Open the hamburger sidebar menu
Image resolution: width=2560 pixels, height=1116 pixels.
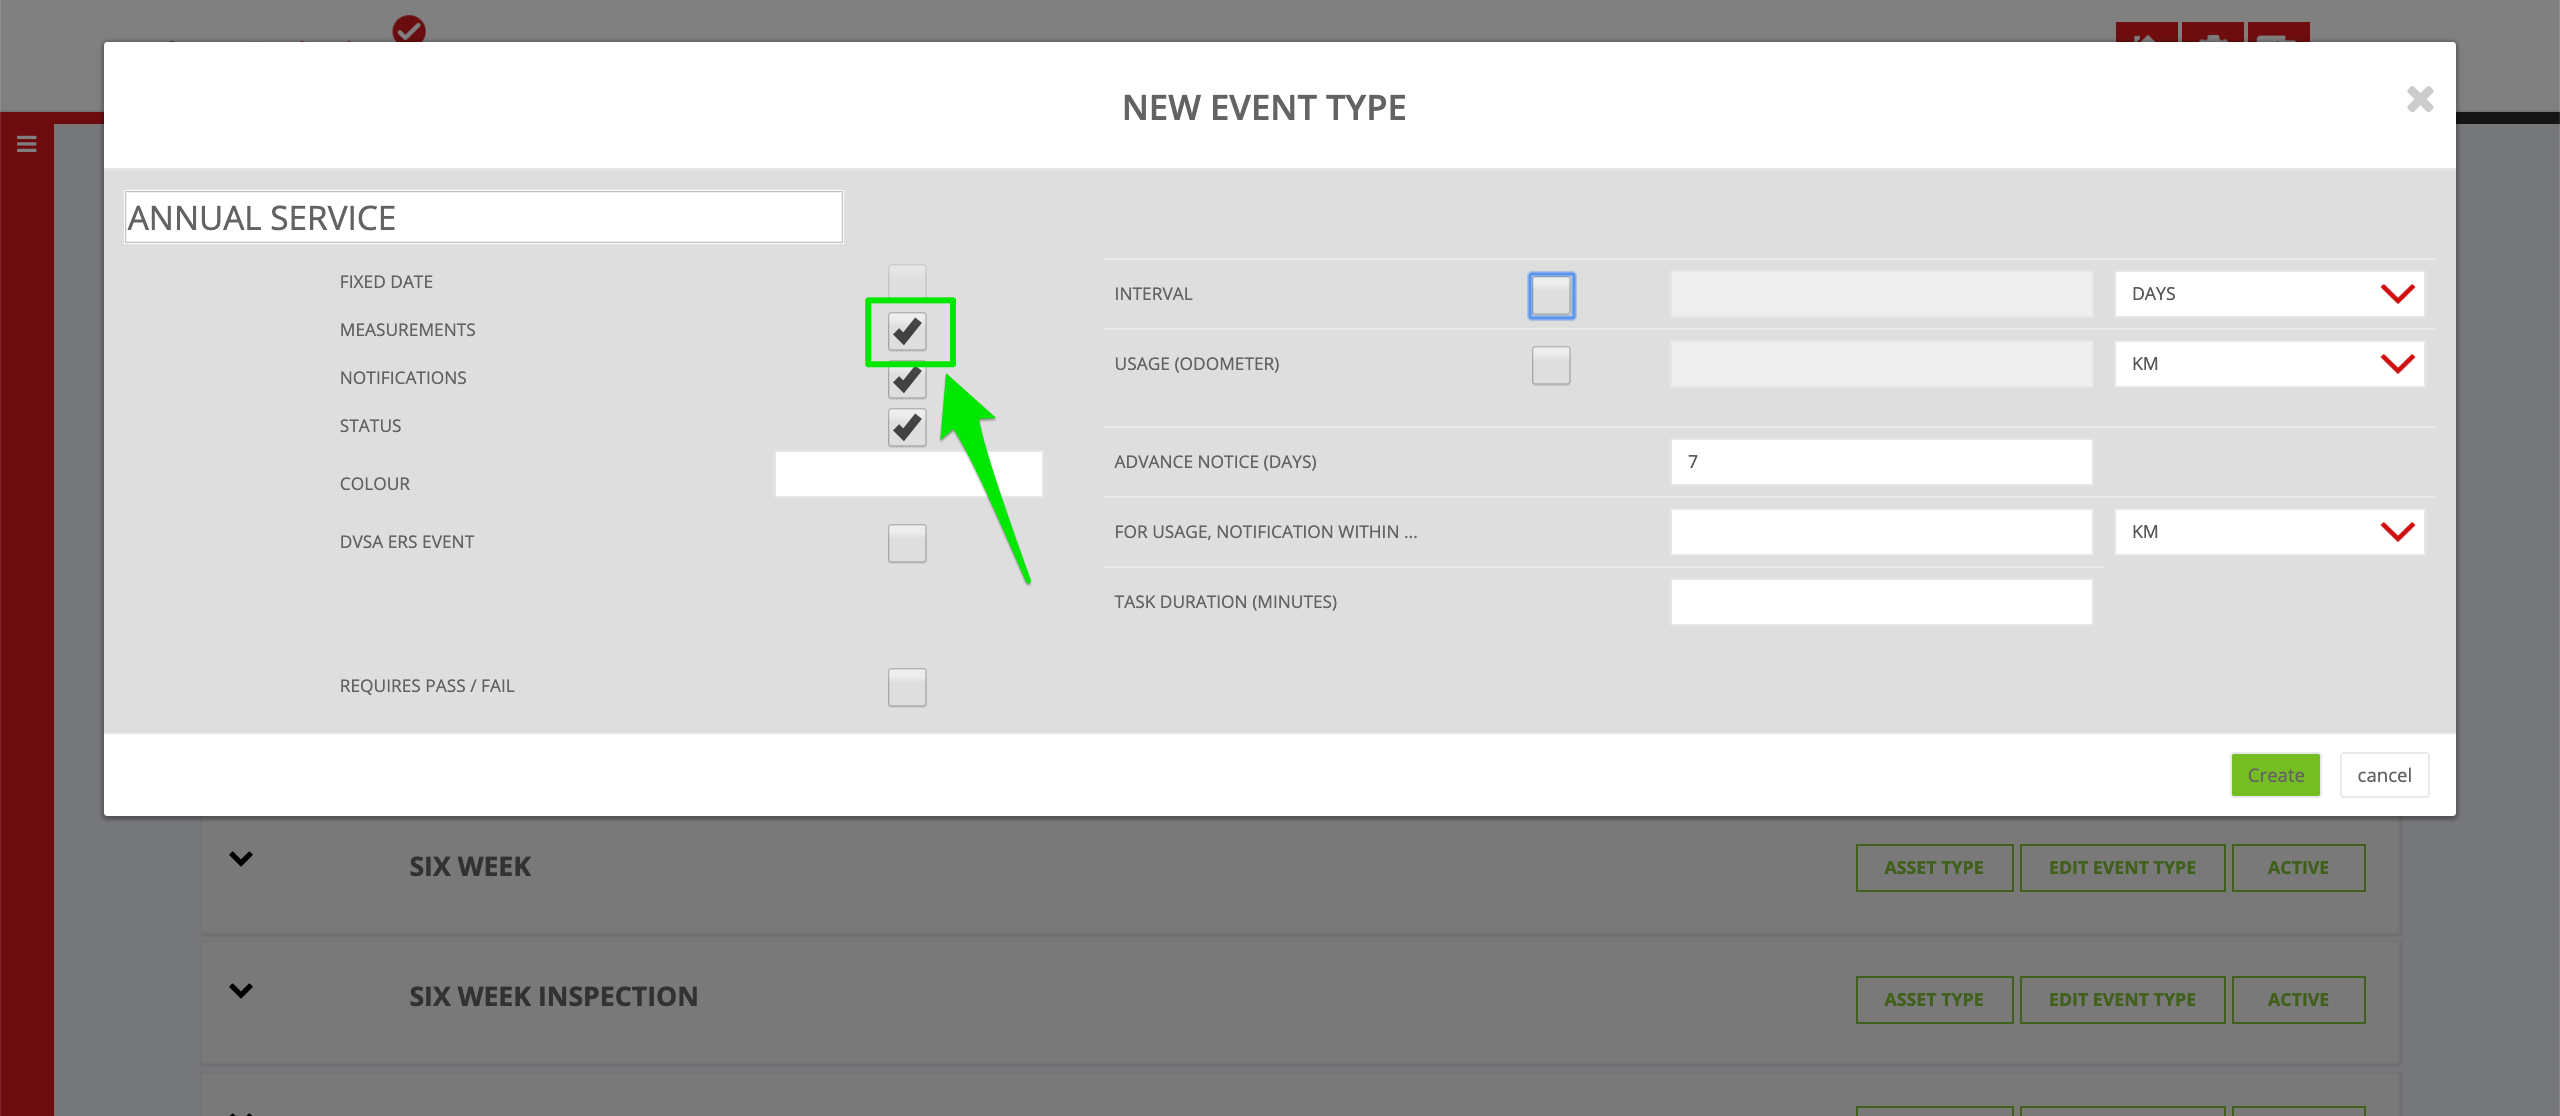click(x=27, y=144)
